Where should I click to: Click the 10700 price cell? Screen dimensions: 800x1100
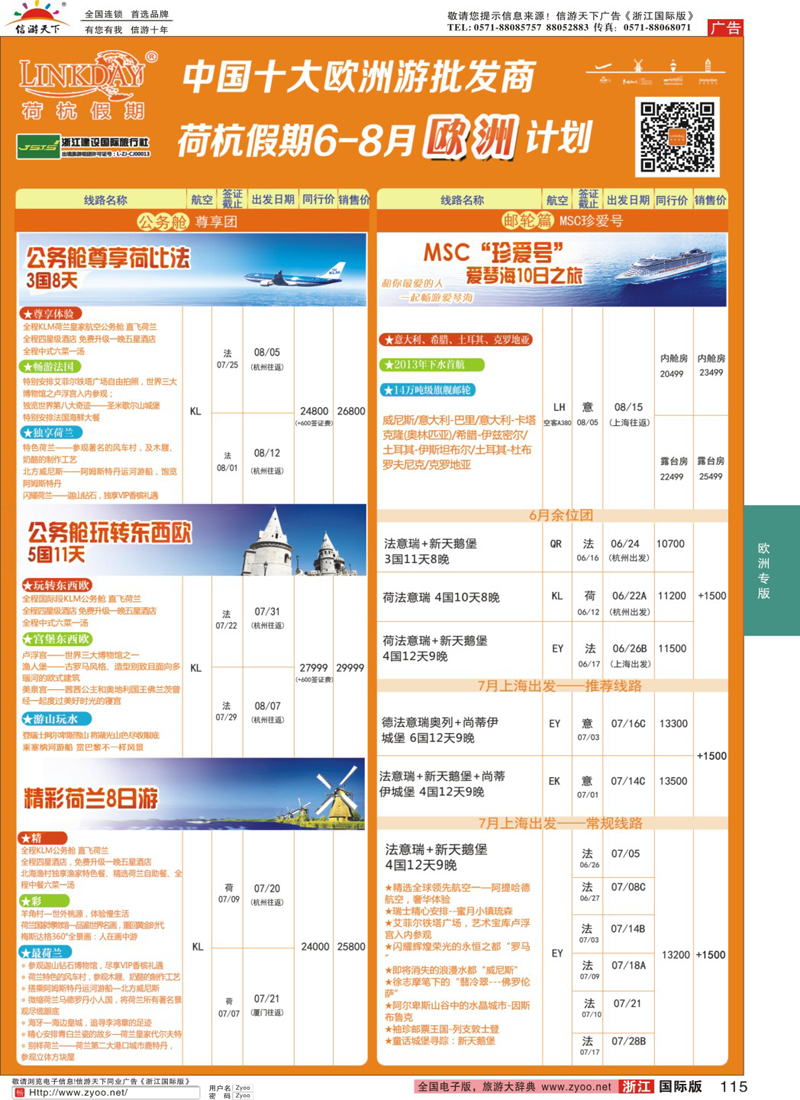coord(671,544)
